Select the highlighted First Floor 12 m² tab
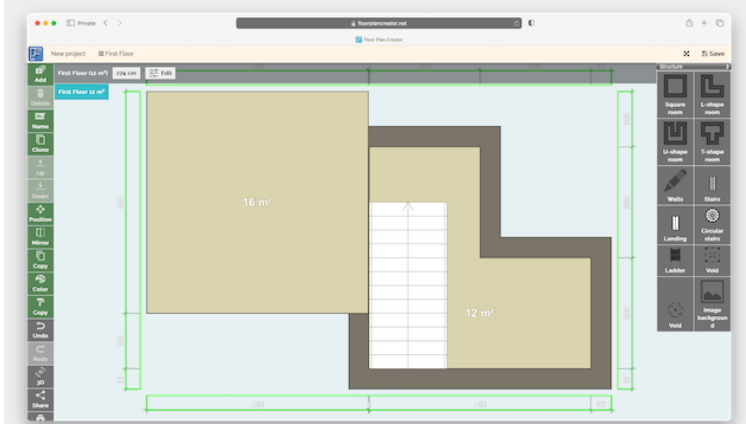 tap(82, 91)
